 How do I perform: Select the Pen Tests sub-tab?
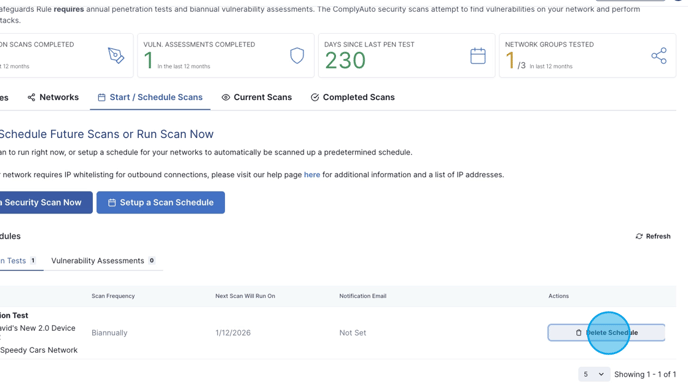point(18,261)
